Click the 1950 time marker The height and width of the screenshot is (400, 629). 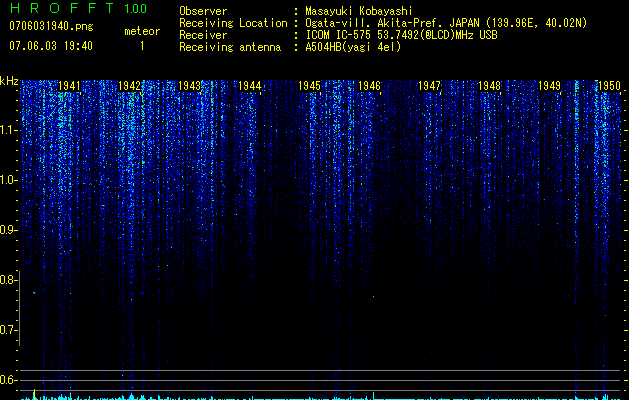pyautogui.click(x=609, y=86)
